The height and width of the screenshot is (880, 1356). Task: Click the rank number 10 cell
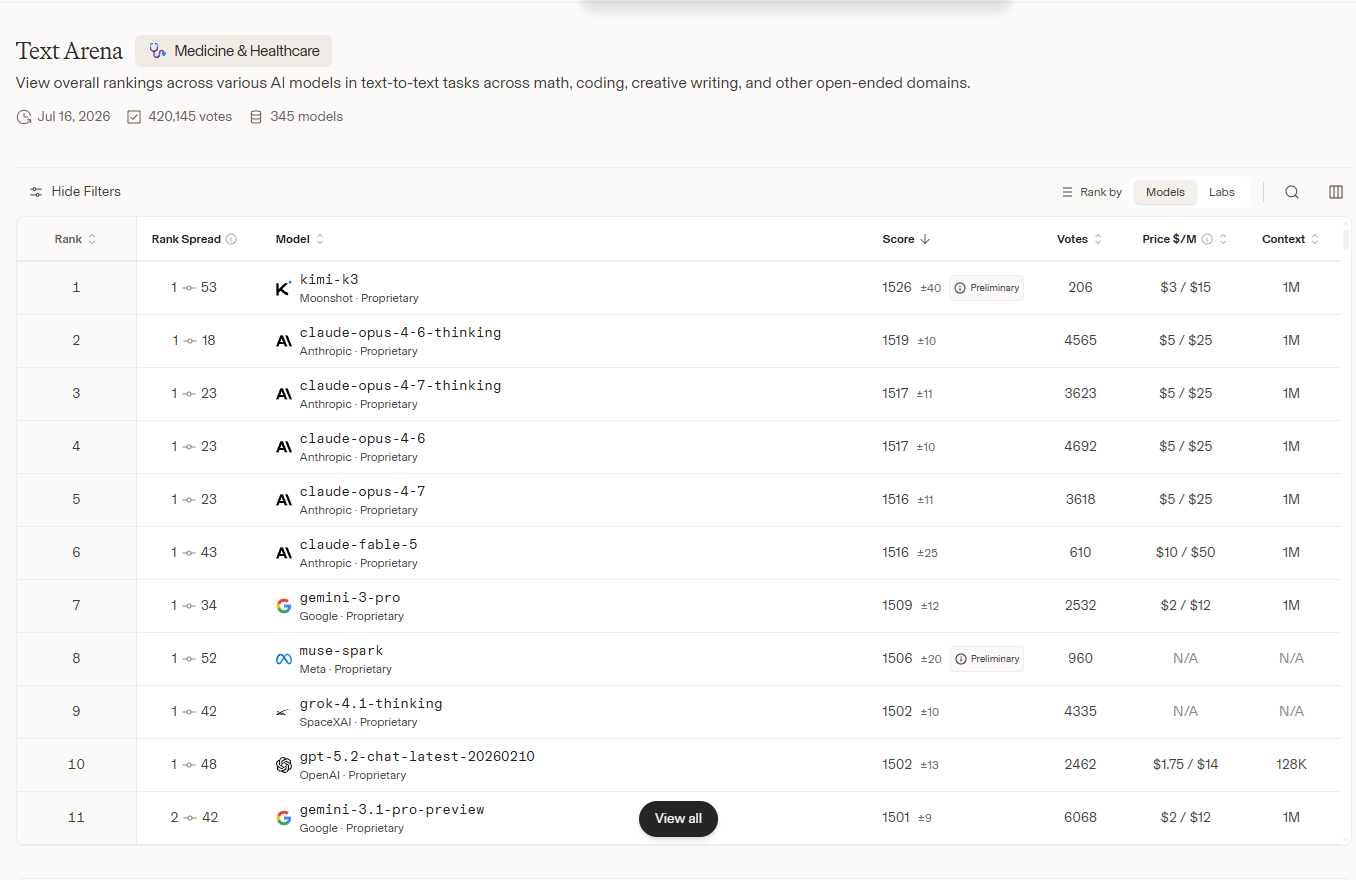[76, 765]
